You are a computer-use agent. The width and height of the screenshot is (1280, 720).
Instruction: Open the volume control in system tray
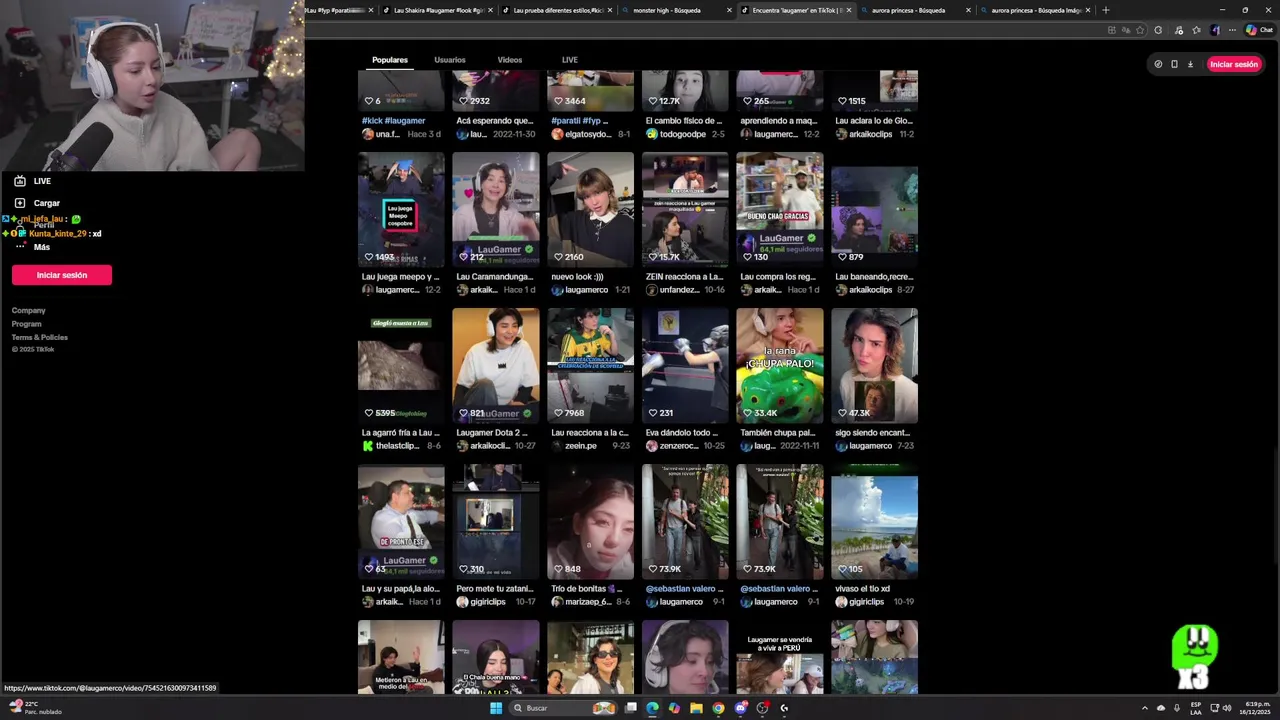tap(1226, 708)
